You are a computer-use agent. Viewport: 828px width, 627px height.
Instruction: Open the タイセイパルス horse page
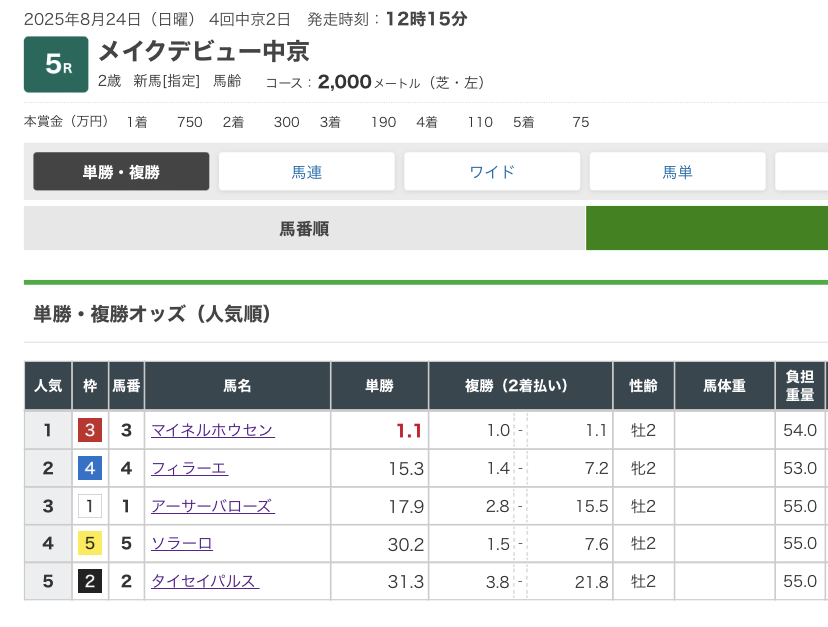204,581
